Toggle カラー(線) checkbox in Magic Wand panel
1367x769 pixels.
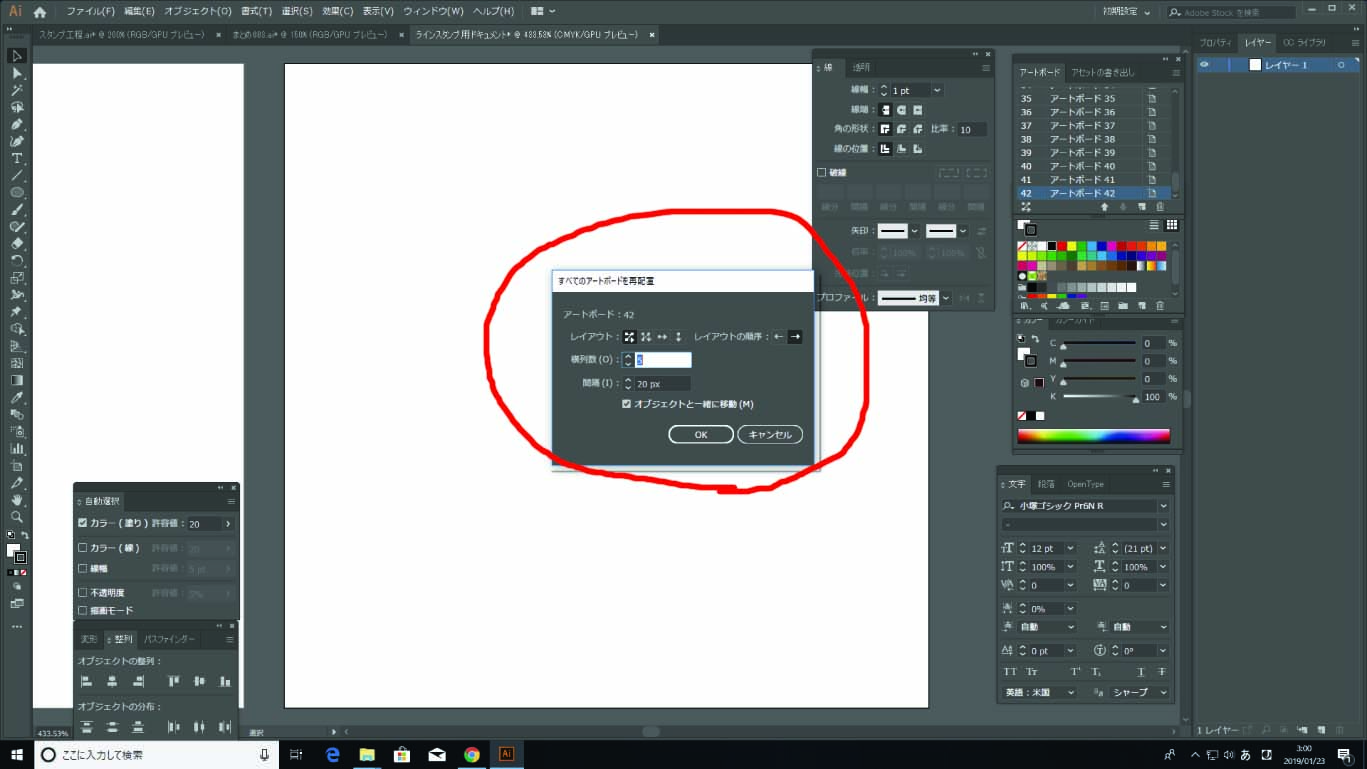coord(83,548)
